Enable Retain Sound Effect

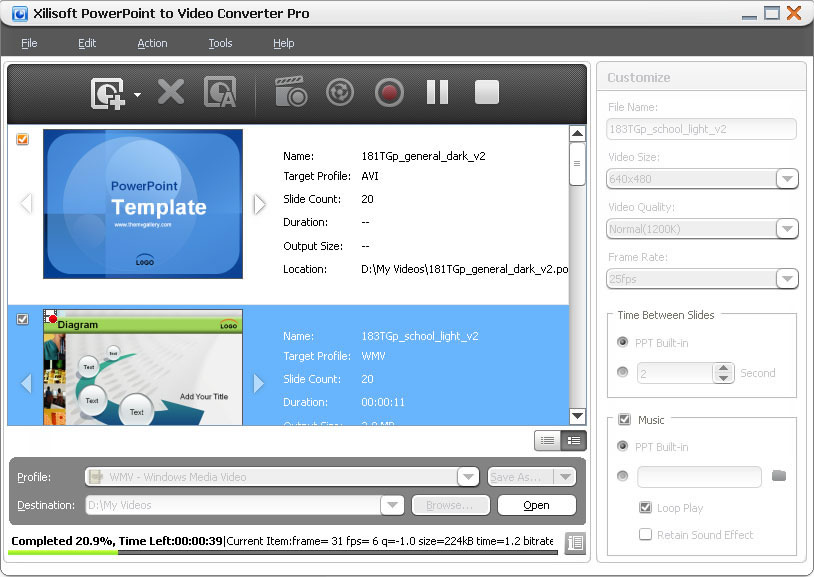(x=645, y=535)
